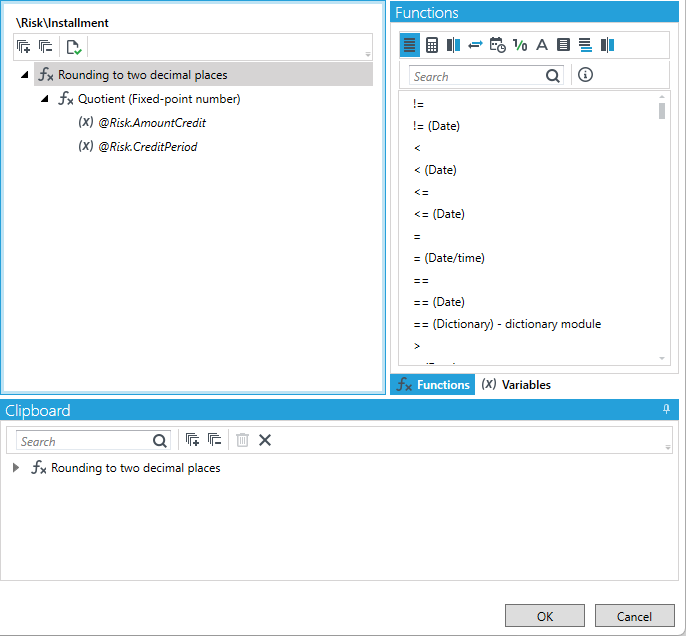Choose == function from list
The image size is (686, 636).
pyautogui.click(x=421, y=280)
